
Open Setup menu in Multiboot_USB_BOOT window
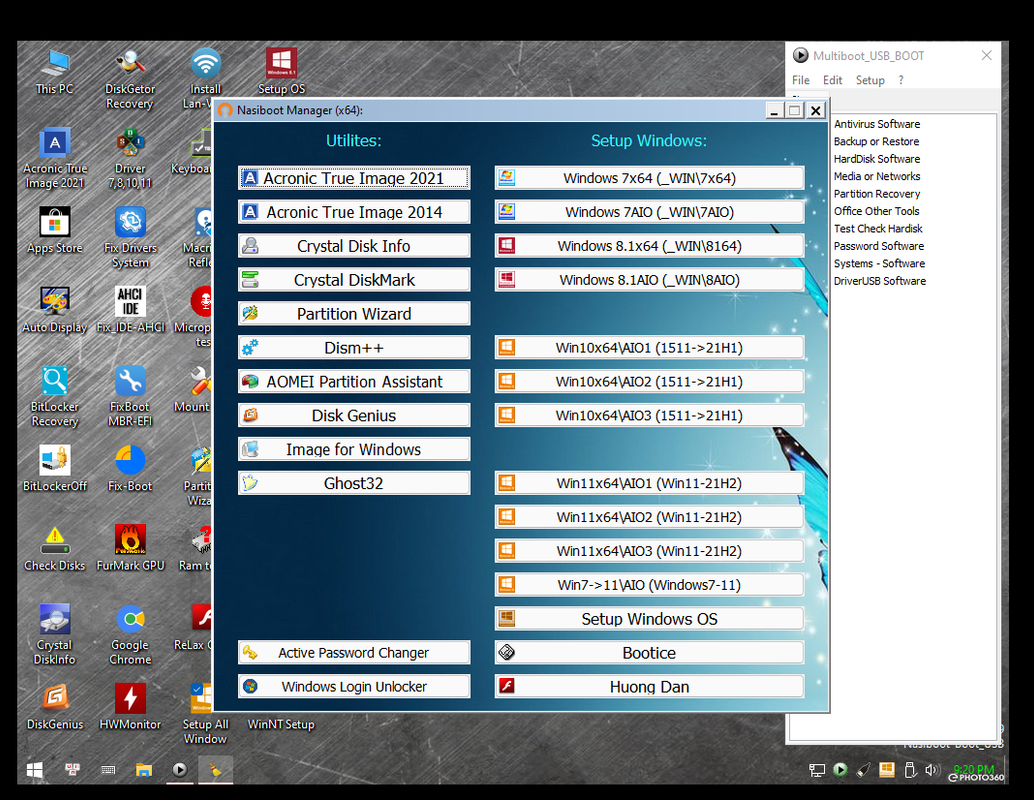click(870, 80)
